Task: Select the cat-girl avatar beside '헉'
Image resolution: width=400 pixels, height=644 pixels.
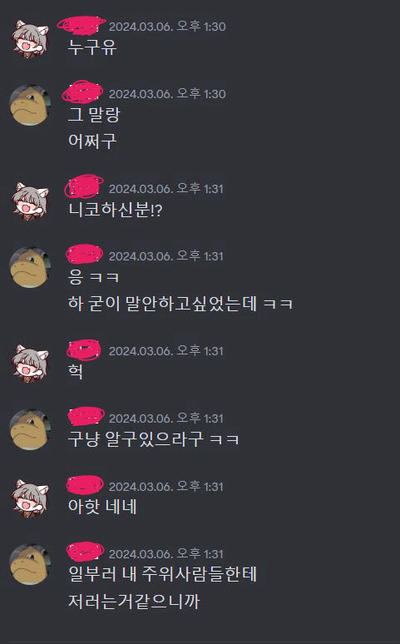Action: pos(30,362)
